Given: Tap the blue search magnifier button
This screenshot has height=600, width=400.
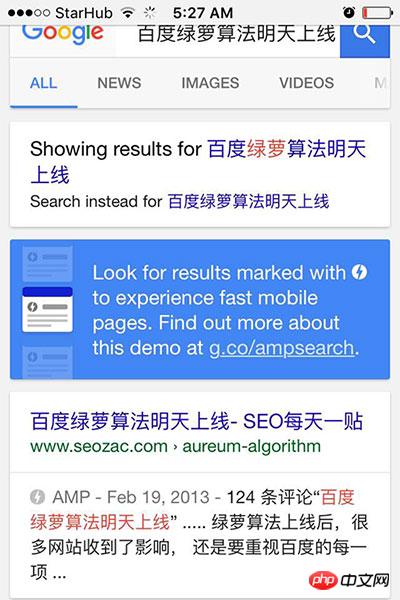Looking at the screenshot, I should coord(365,41).
